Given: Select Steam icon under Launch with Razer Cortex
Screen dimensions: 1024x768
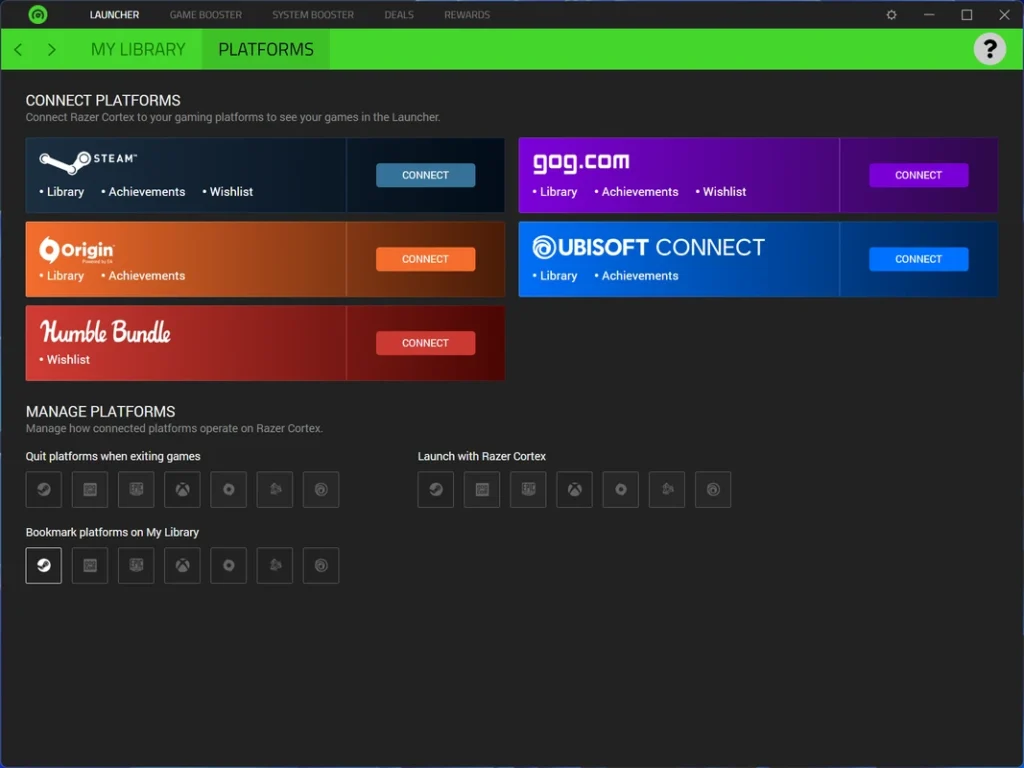Looking at the screenshot, I should pyautogui.click(x=436, y=490).
